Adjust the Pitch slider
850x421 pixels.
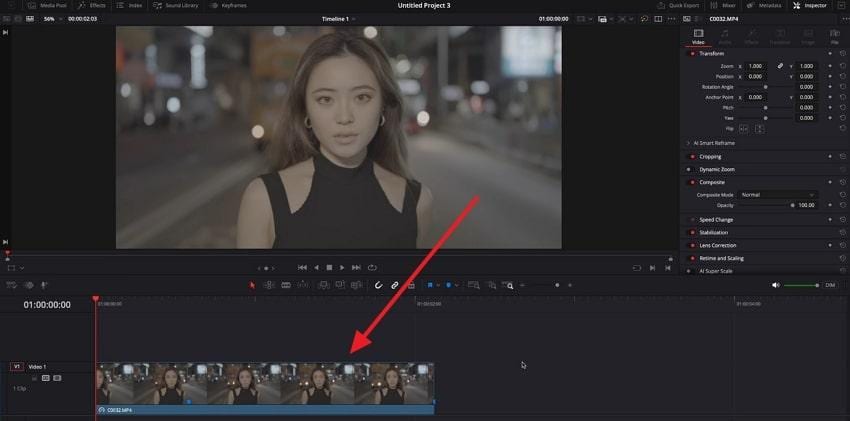(x=765, y=108)
